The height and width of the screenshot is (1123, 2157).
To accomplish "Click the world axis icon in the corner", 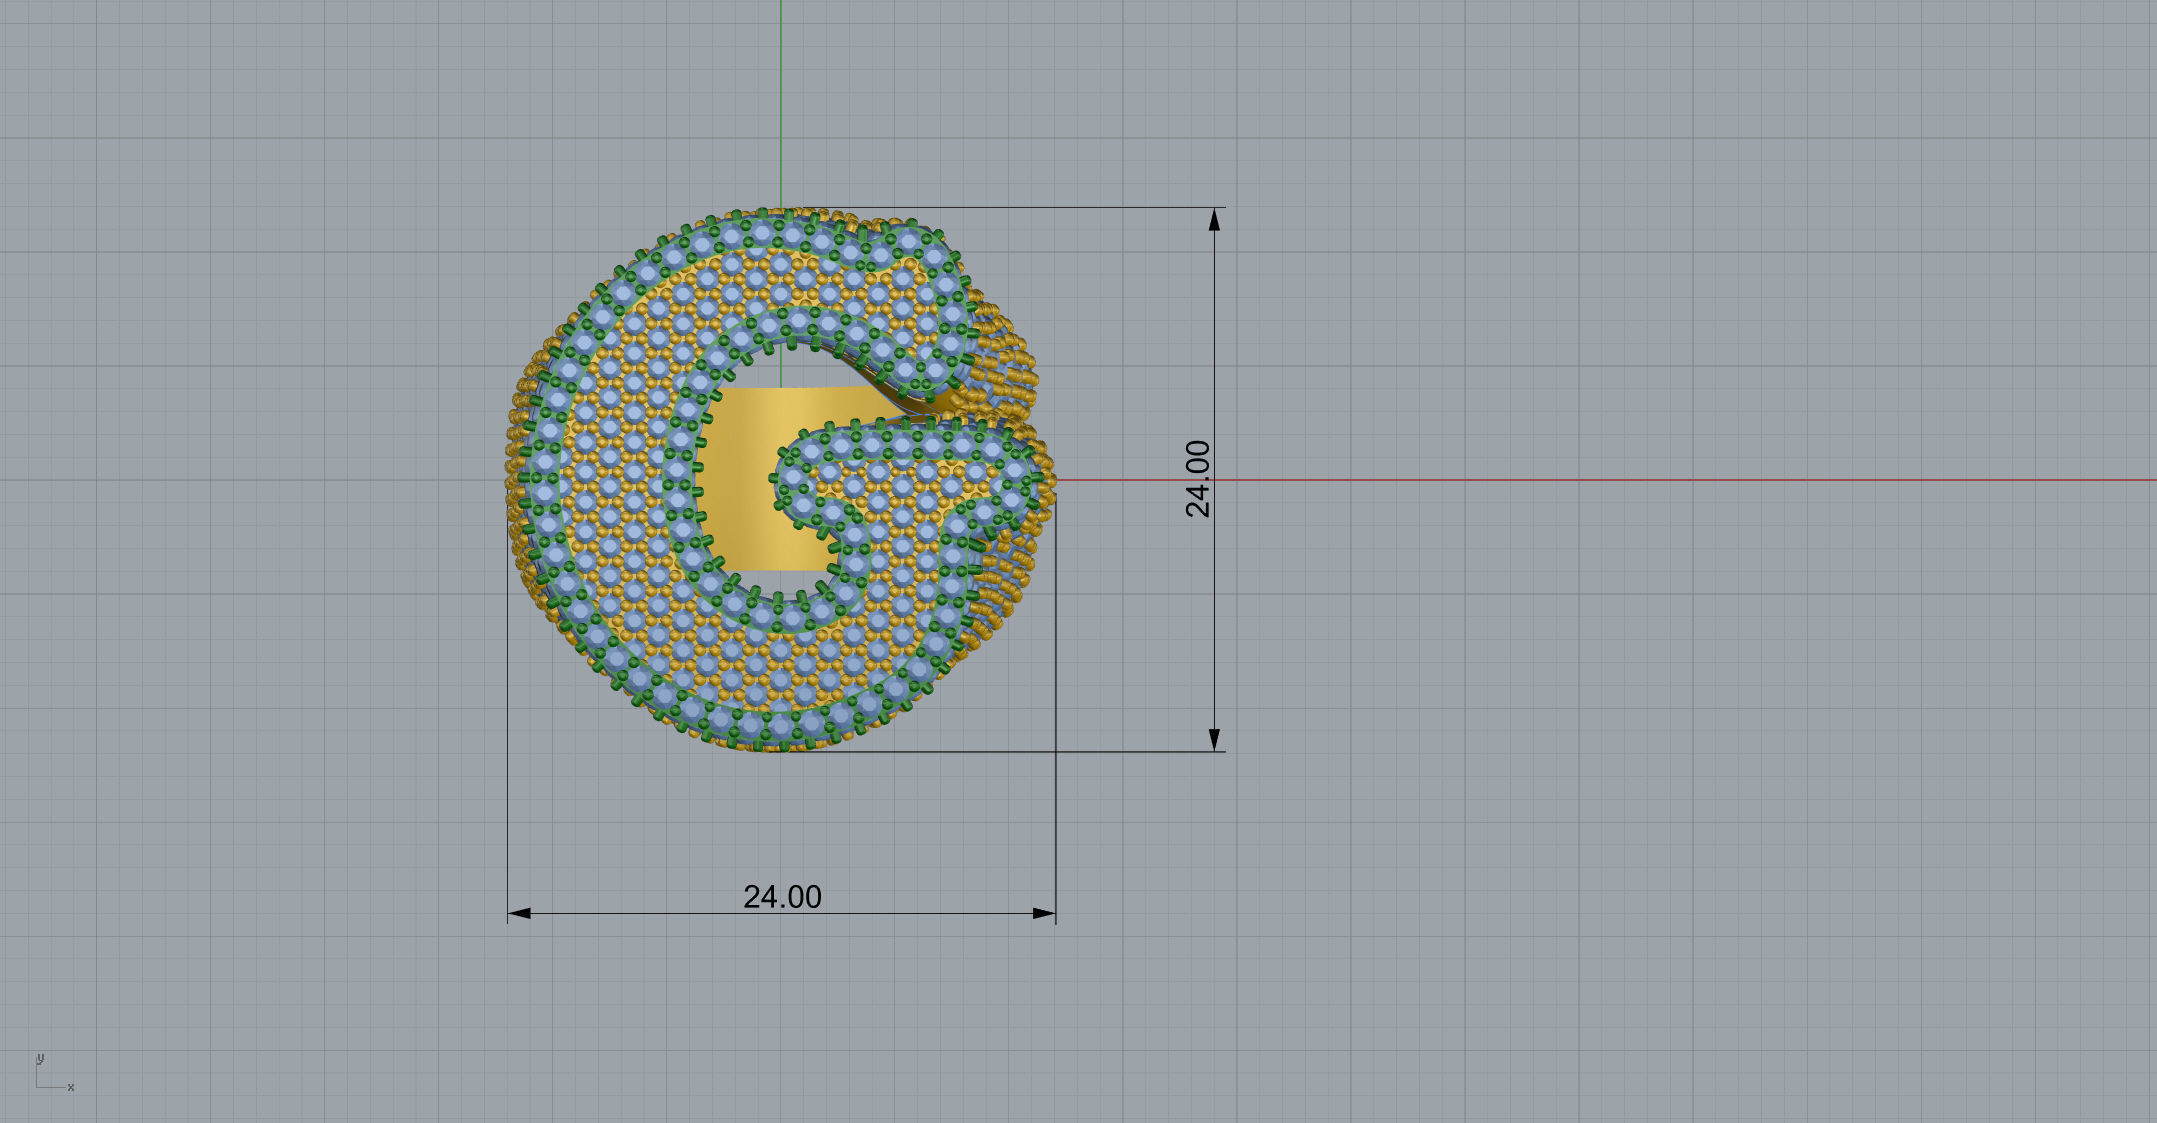I will tap(54, 1072).
